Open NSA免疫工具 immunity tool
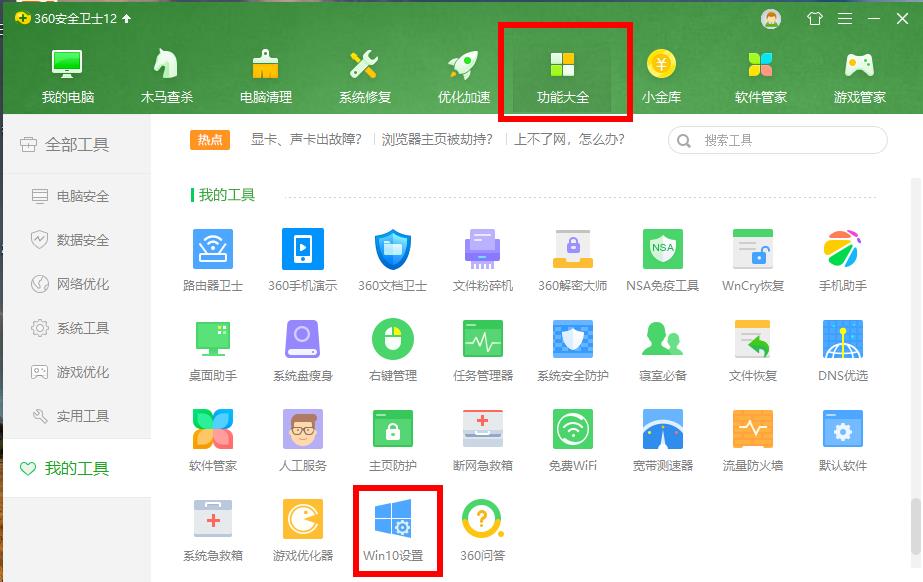The width and height of the screenshot is (923, 582). click(x=663, y=260)
